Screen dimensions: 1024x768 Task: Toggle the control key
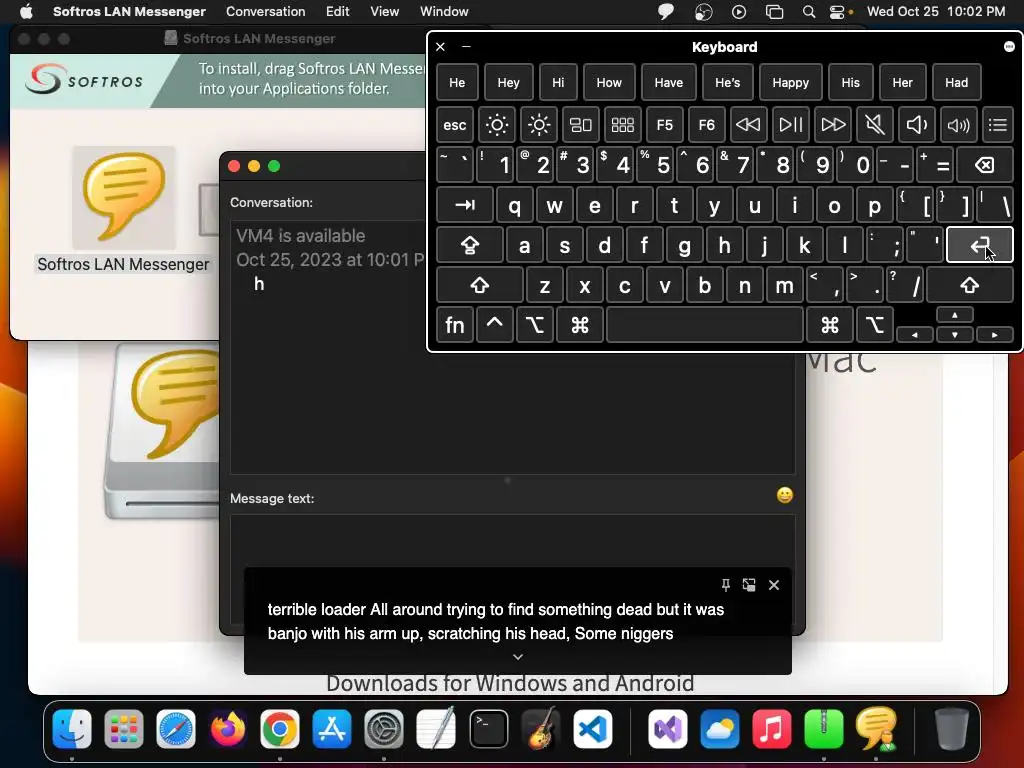[x=494, y=325]
